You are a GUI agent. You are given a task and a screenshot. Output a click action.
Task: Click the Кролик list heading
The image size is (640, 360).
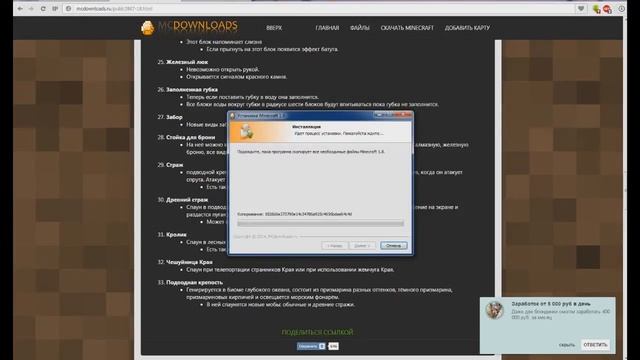tap(176, 235)
